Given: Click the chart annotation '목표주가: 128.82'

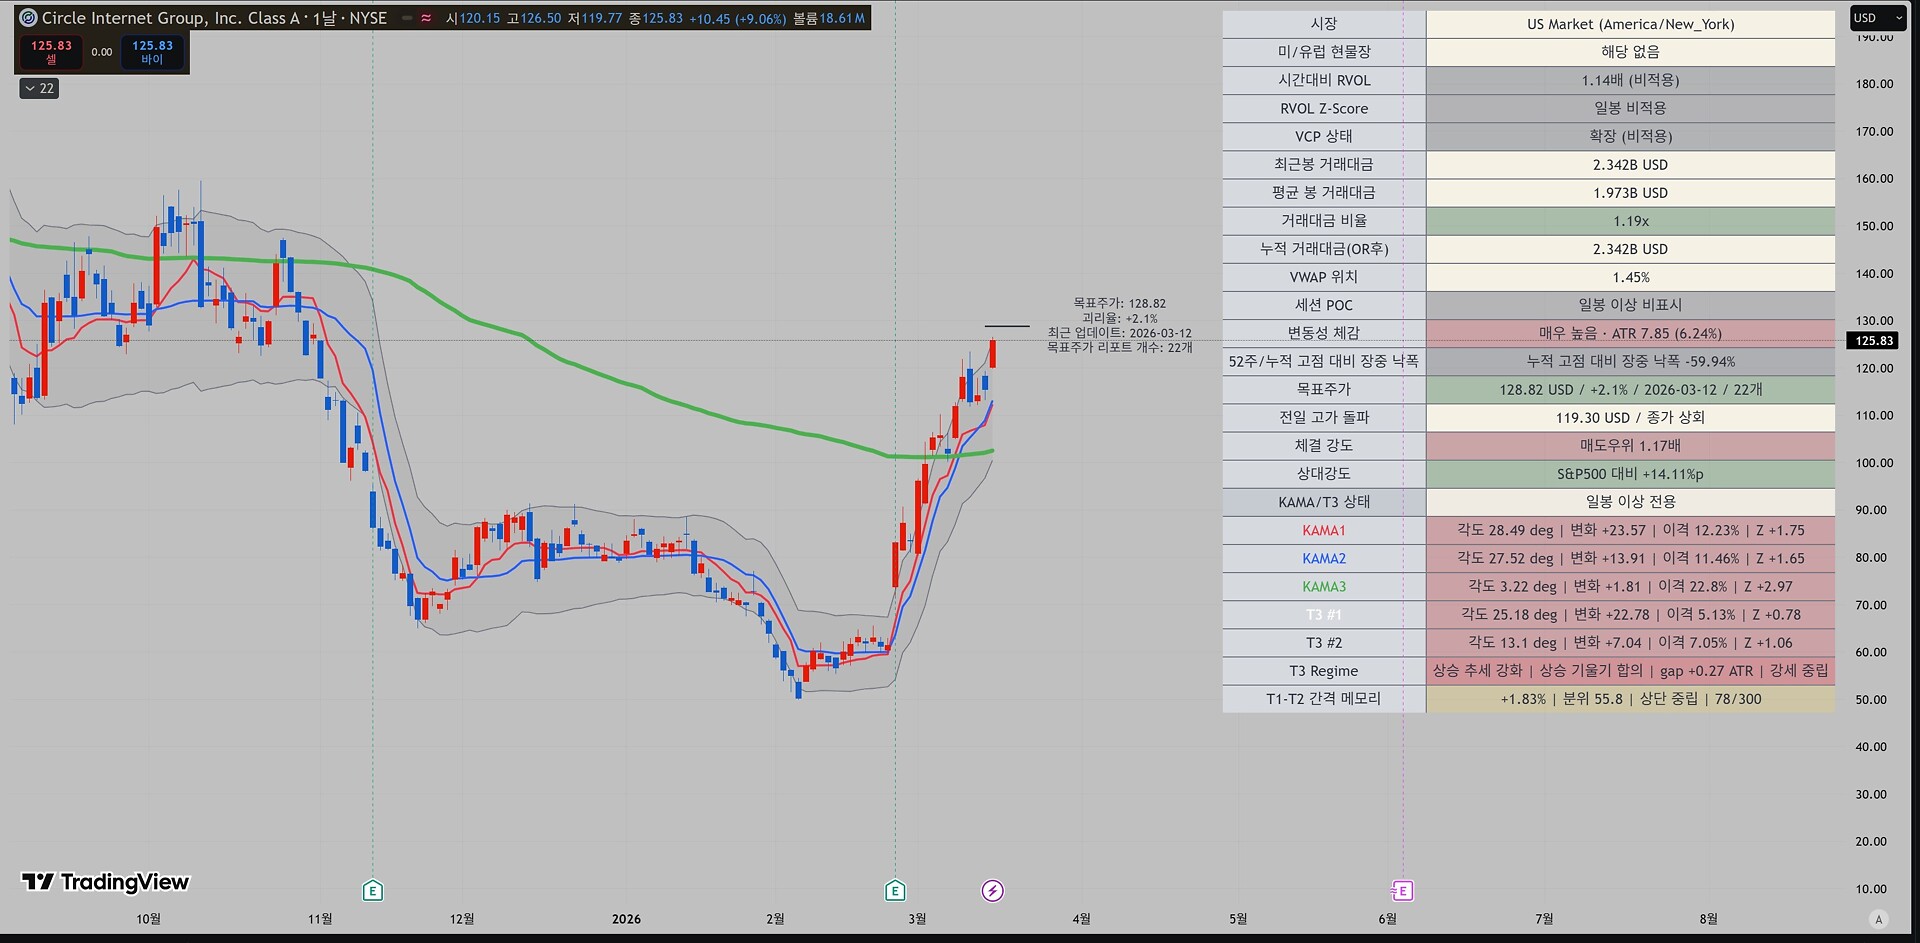Looking at the screenshot, I should tap(1119, 303).
